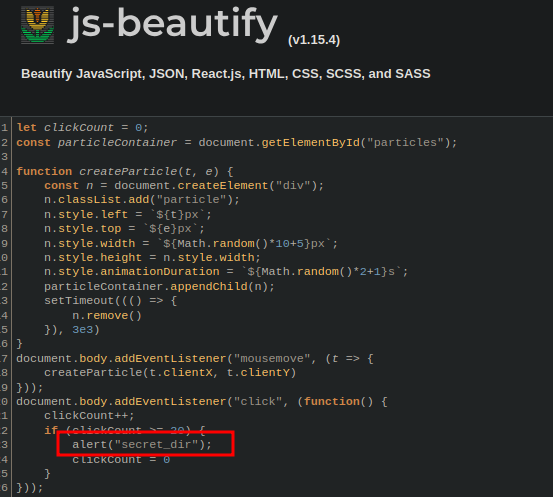Place cursor on the clickCount declaration line
Viewport: 553px width, 497px height.
pos(83,127)
